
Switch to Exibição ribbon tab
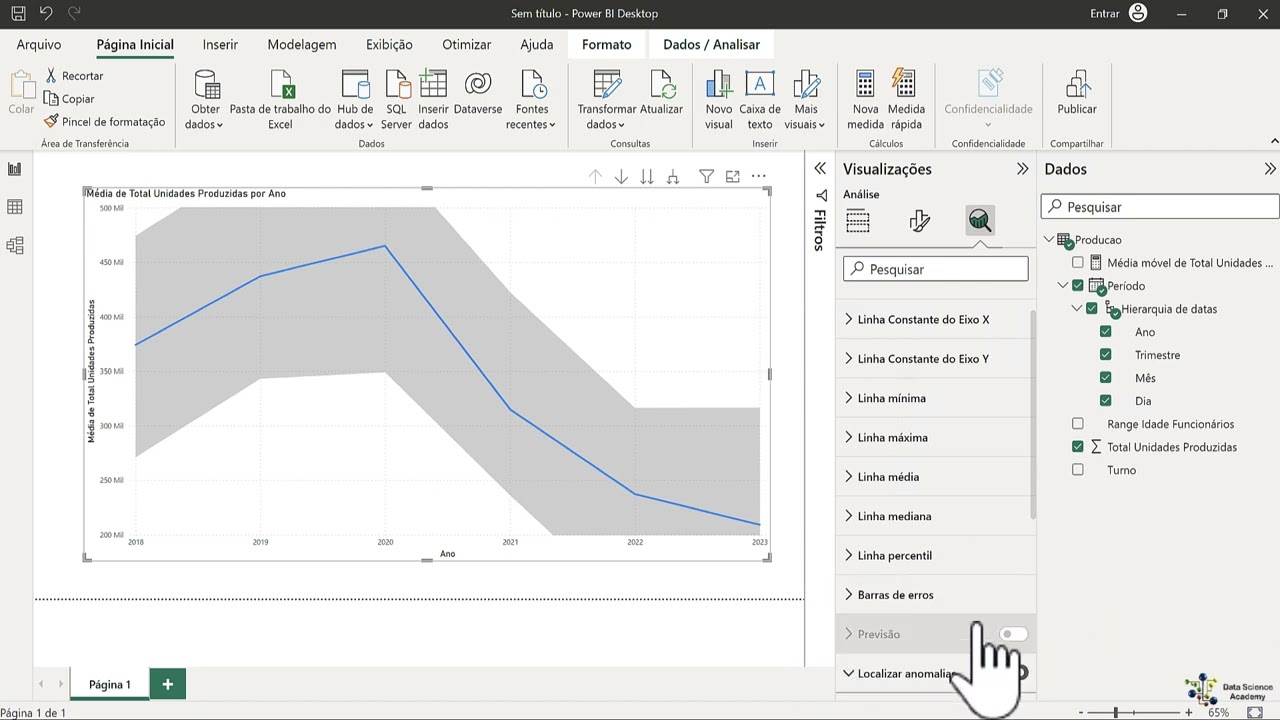[389, 45]
